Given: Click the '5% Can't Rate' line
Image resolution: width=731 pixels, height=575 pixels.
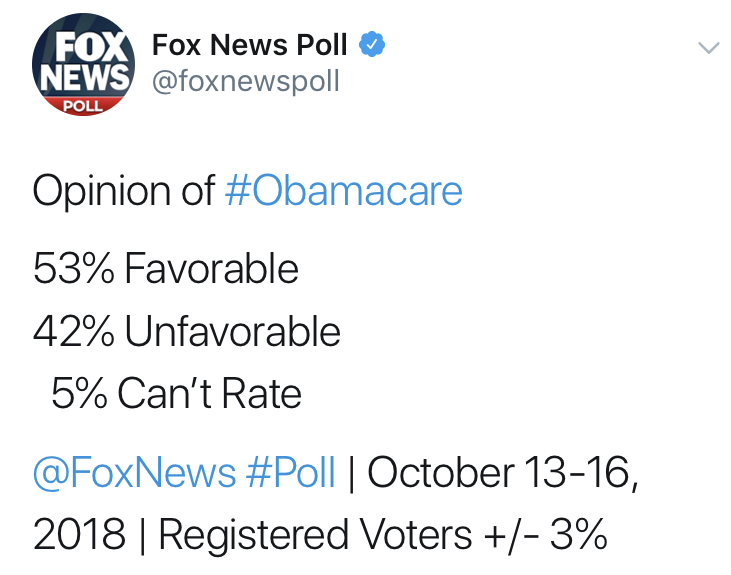Looking at the screenshot, I should 176,393.
